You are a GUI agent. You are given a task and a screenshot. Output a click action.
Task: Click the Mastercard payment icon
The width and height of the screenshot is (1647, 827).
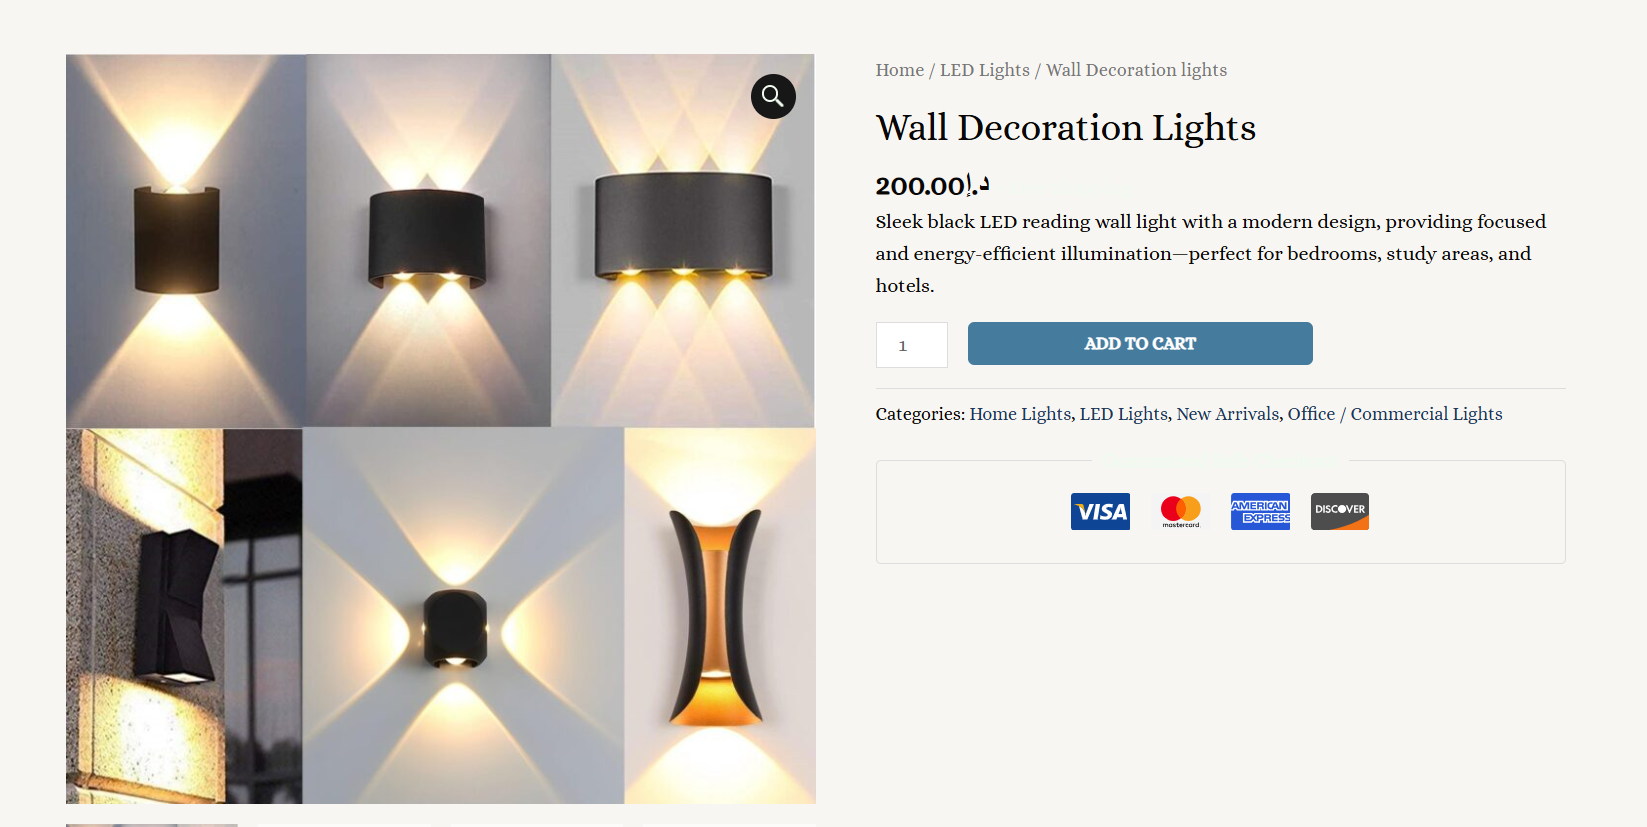click(1180, 511)
